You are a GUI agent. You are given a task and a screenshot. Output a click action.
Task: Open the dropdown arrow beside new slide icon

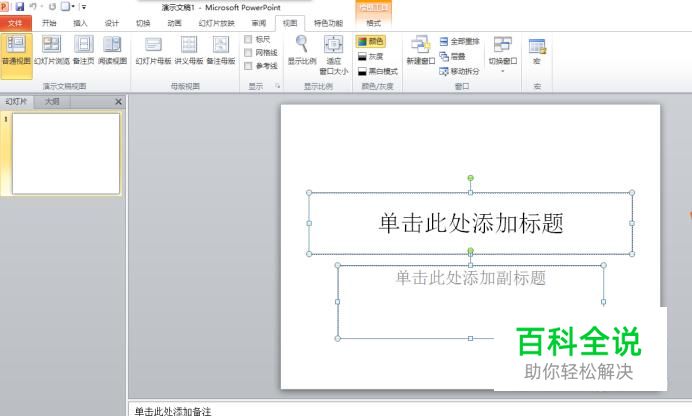[x=73, y=7]
